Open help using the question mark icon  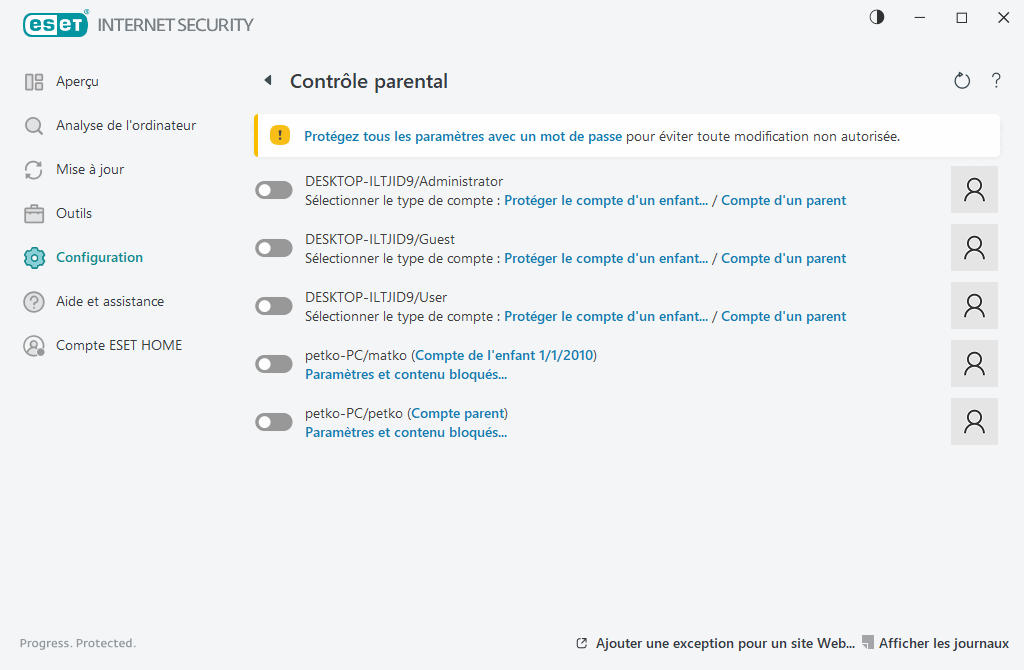click(x=996, y=80)
